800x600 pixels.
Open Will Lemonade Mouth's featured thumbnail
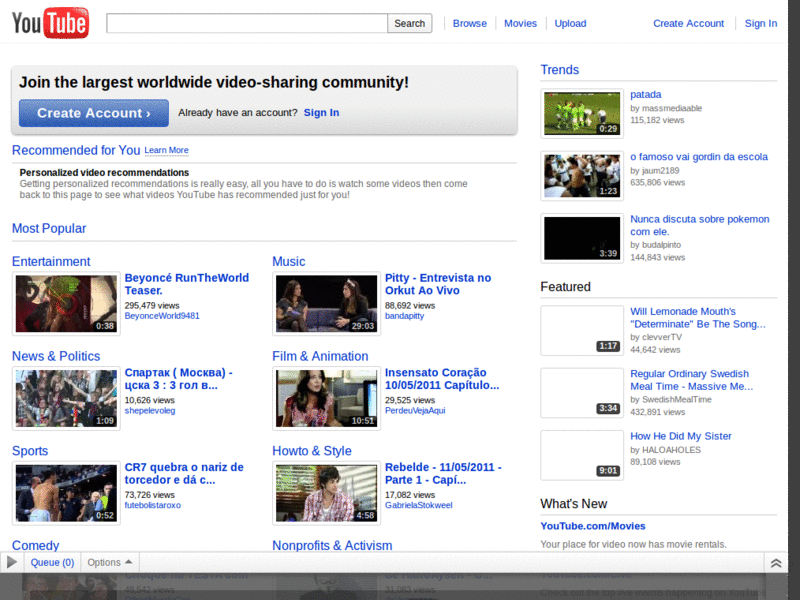pyautogui.click(x=582, y=331)
